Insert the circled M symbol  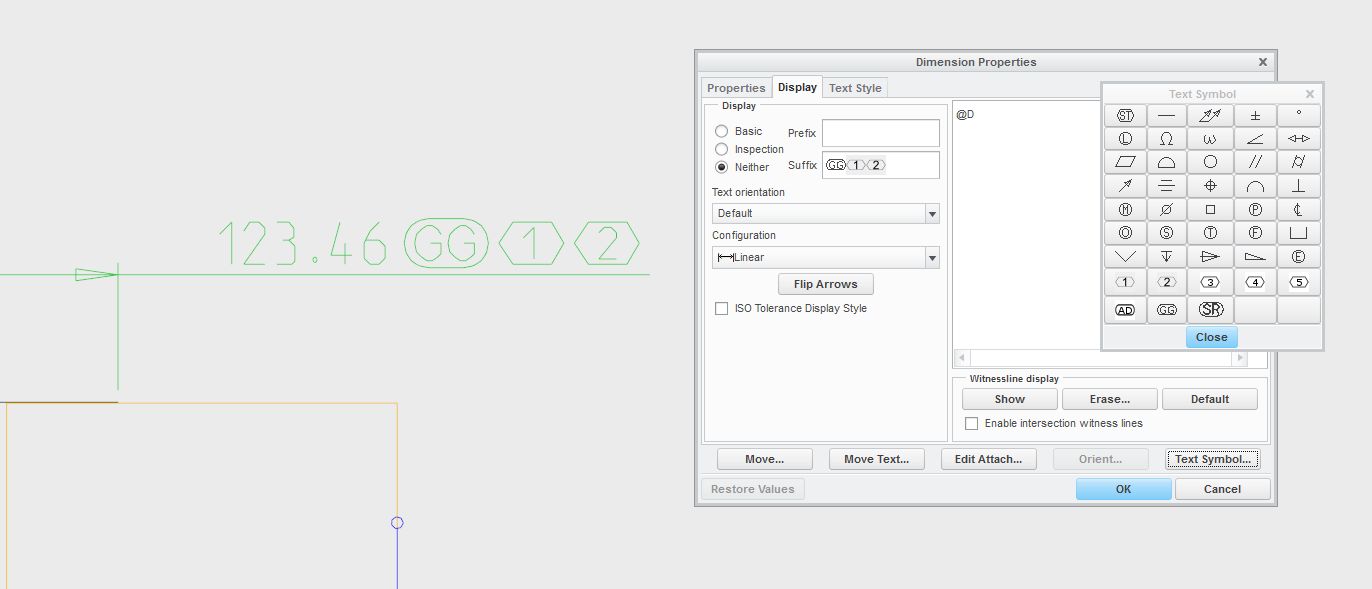click(1125, 210)
